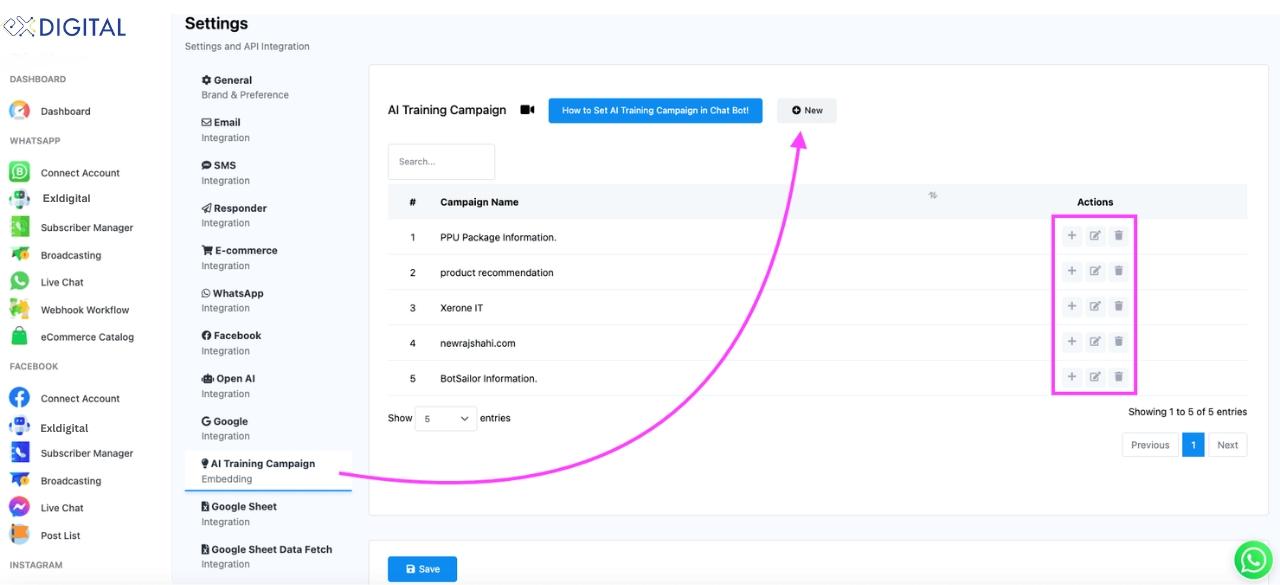The image size is (1280, 585).
Task: Delete the product recommendation campaign
Action: [1119, 271]
